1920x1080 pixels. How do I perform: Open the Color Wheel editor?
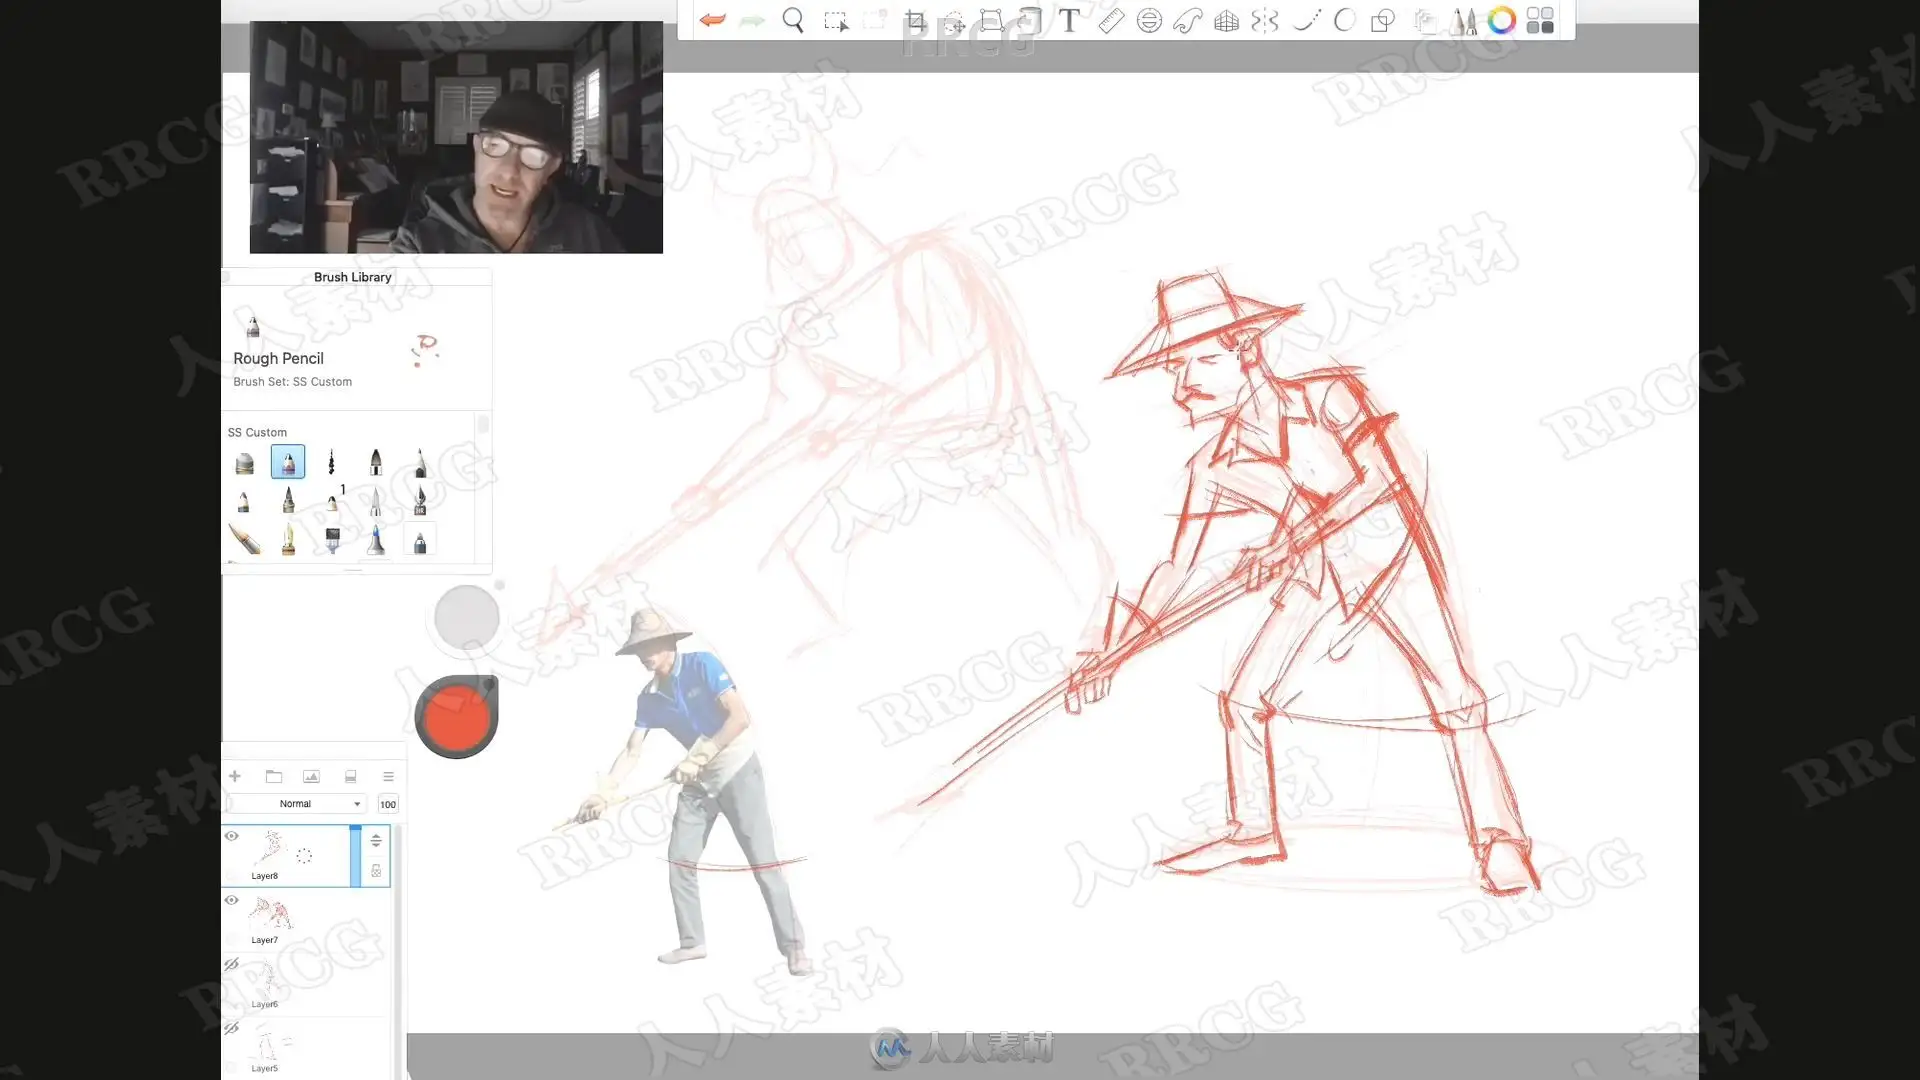pyautogui.click(x=1501, y=20)
